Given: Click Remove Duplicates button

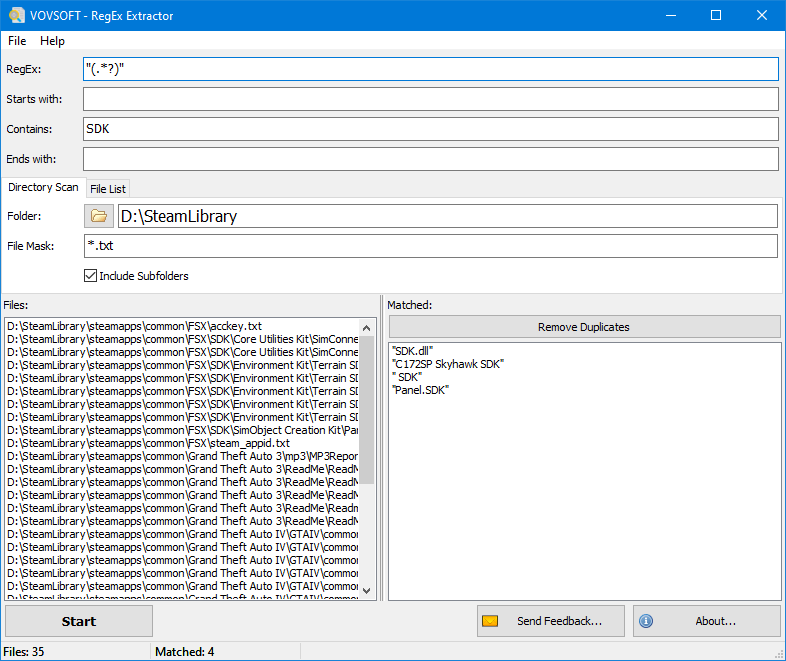Looking at the screenshot, I should click(x=584, y=327).
